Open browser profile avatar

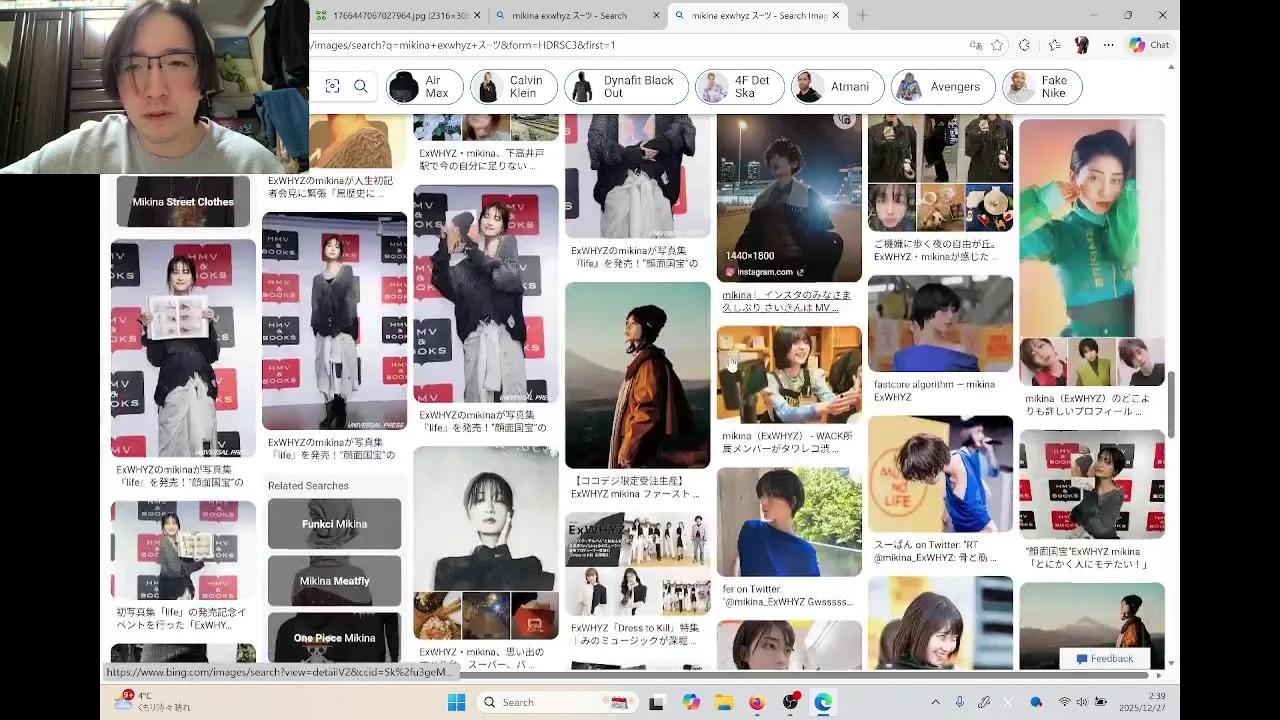coord(1081,45)
